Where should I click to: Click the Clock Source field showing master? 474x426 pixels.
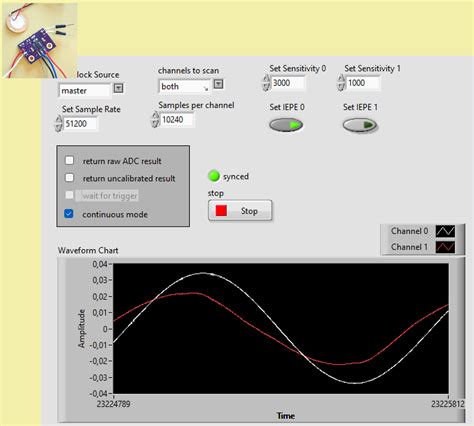click(x=85, y=90)
